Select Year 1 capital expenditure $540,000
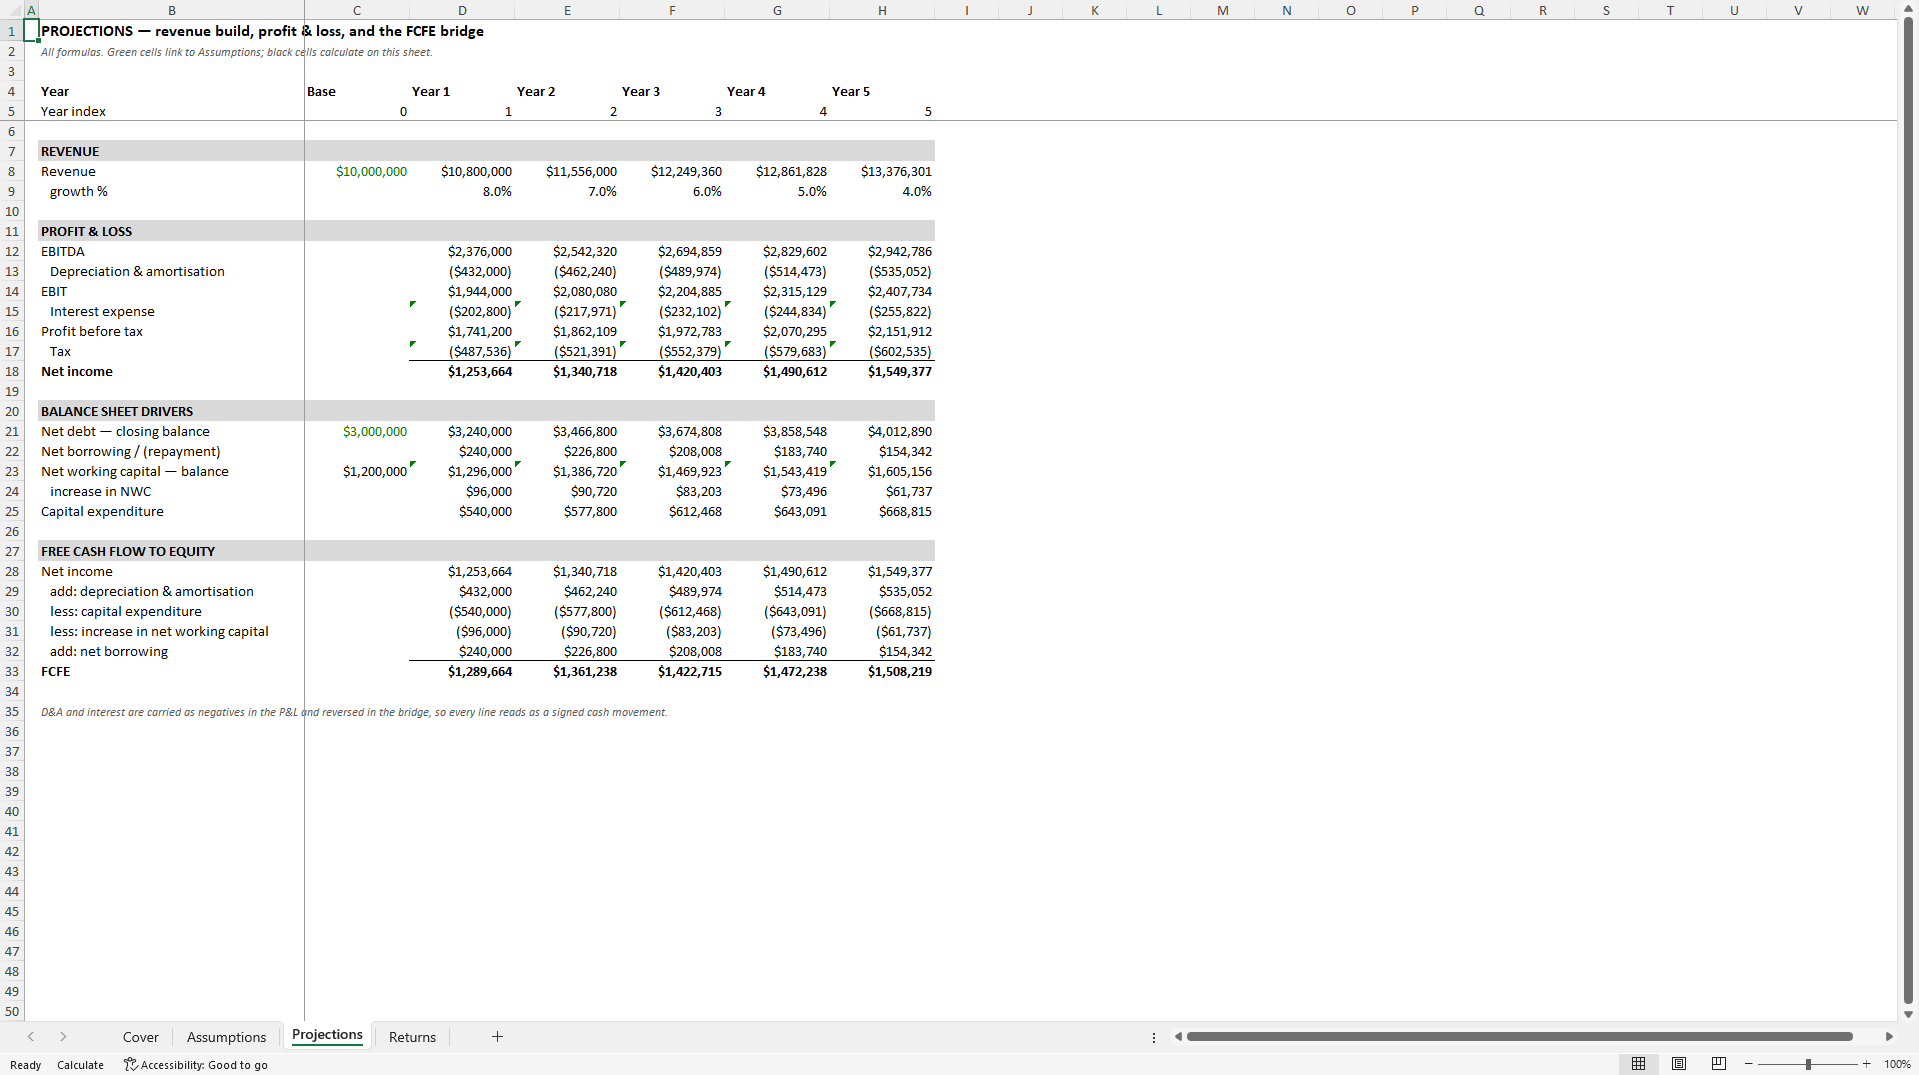 coord(462,511)
